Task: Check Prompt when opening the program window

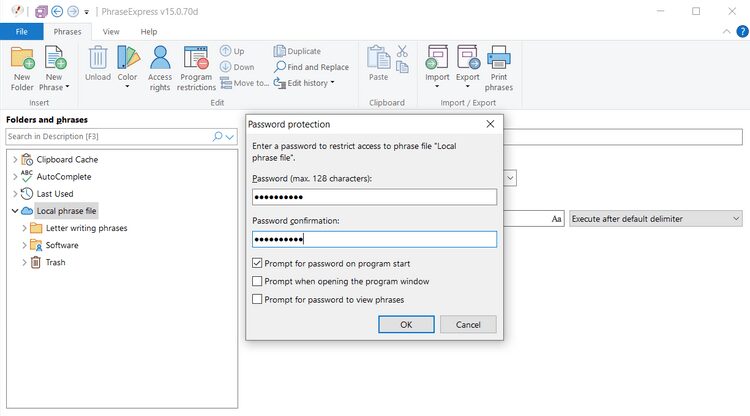Action: coord(257,281)
